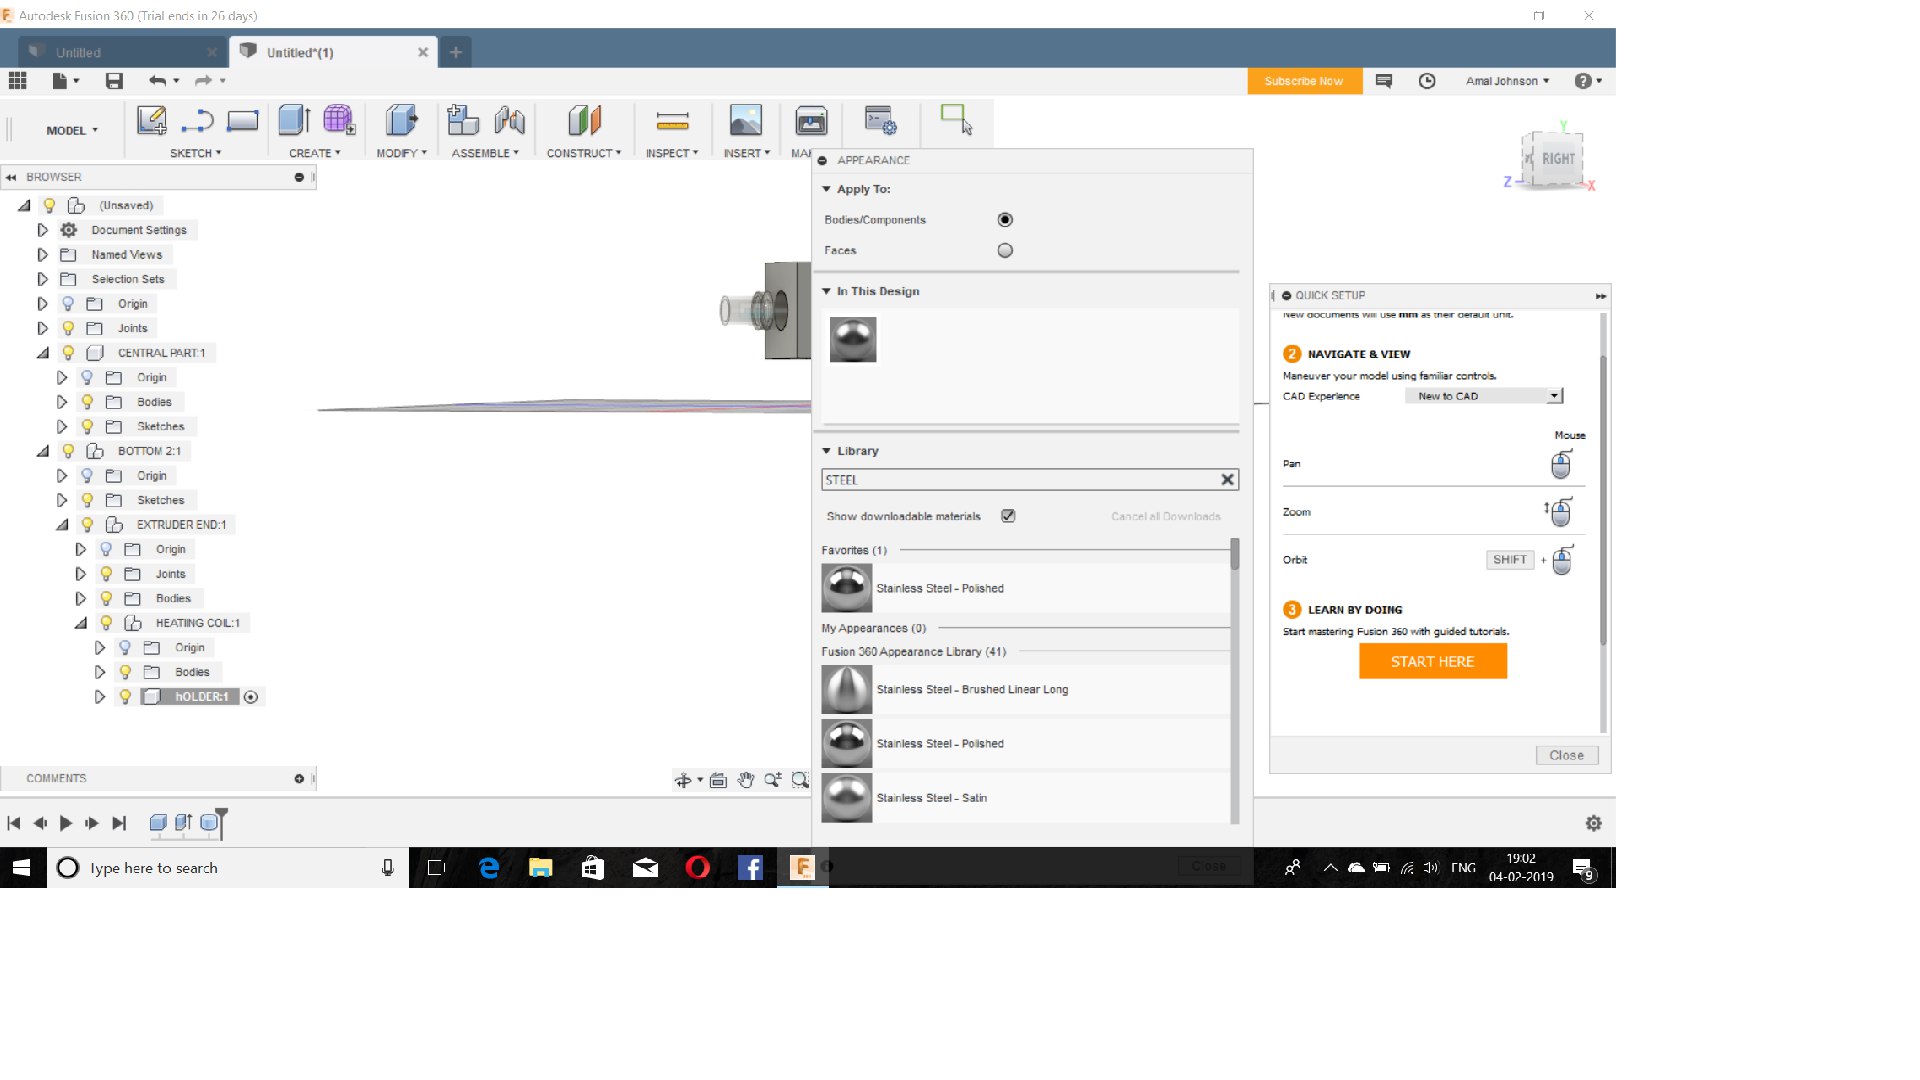Screen dimensions: 1920x1080
Task: Click the Extrude tool icon
Action: 294,121
